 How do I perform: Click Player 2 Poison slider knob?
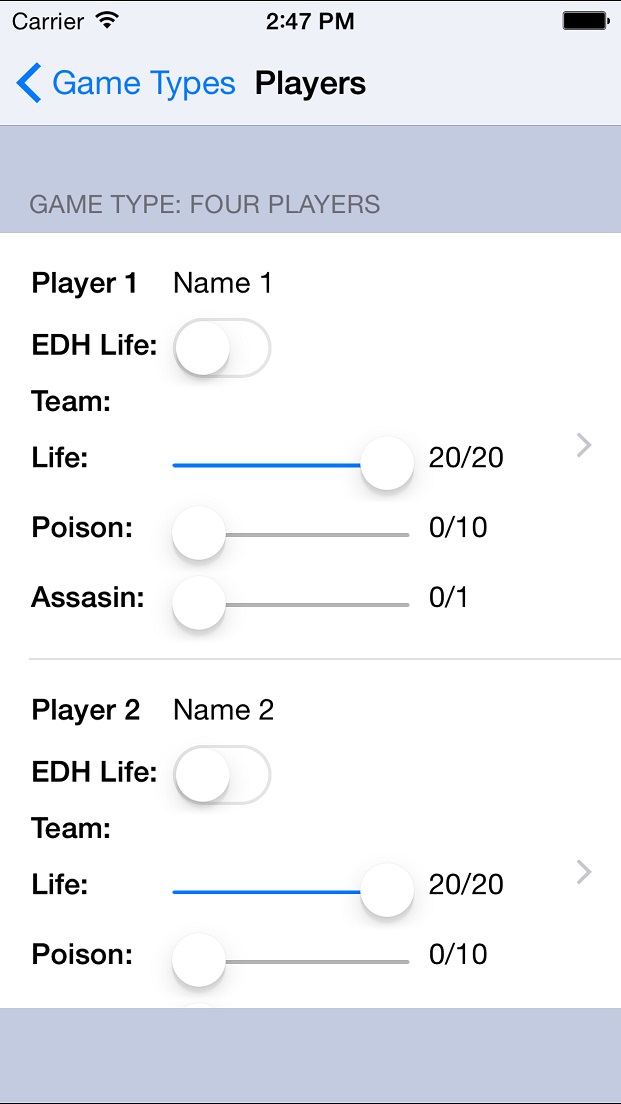point(199,960)
